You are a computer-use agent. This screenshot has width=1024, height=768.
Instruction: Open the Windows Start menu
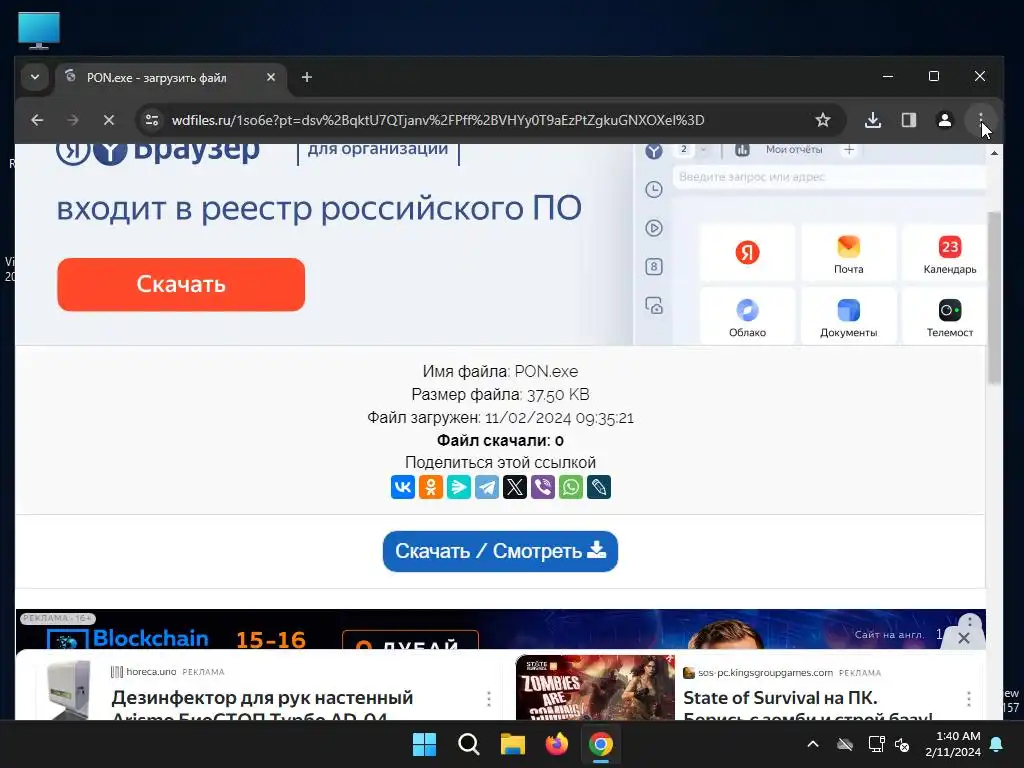click(424, 744)
